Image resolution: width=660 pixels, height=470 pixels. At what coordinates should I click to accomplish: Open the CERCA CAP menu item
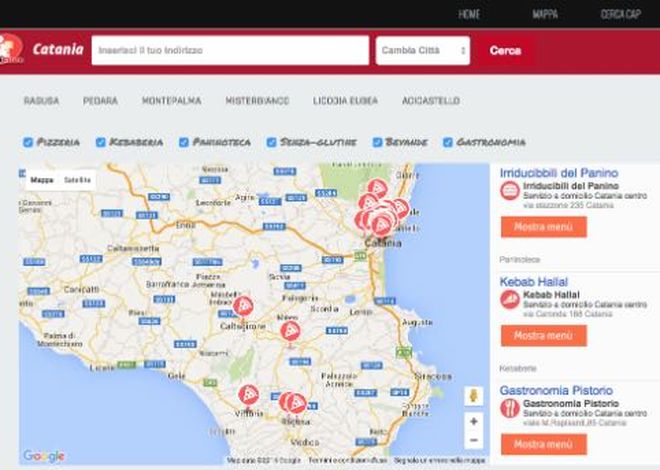pyautogui.click(x=620, y=14)
